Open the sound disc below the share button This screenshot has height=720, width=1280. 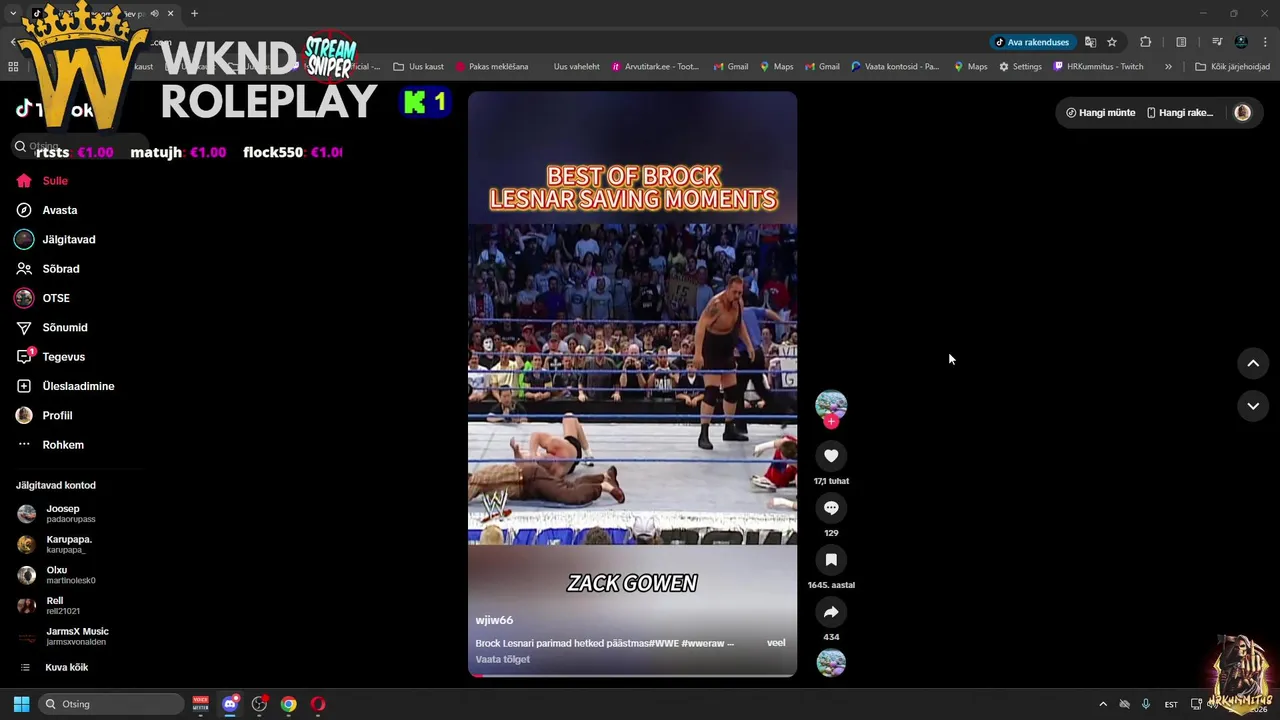coord(831,662)
